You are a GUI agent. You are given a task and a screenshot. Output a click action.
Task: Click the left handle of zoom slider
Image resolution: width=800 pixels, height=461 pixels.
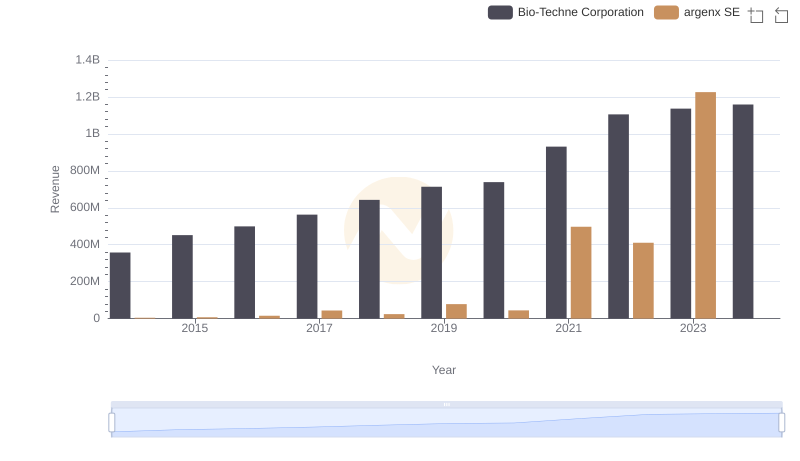112,423
